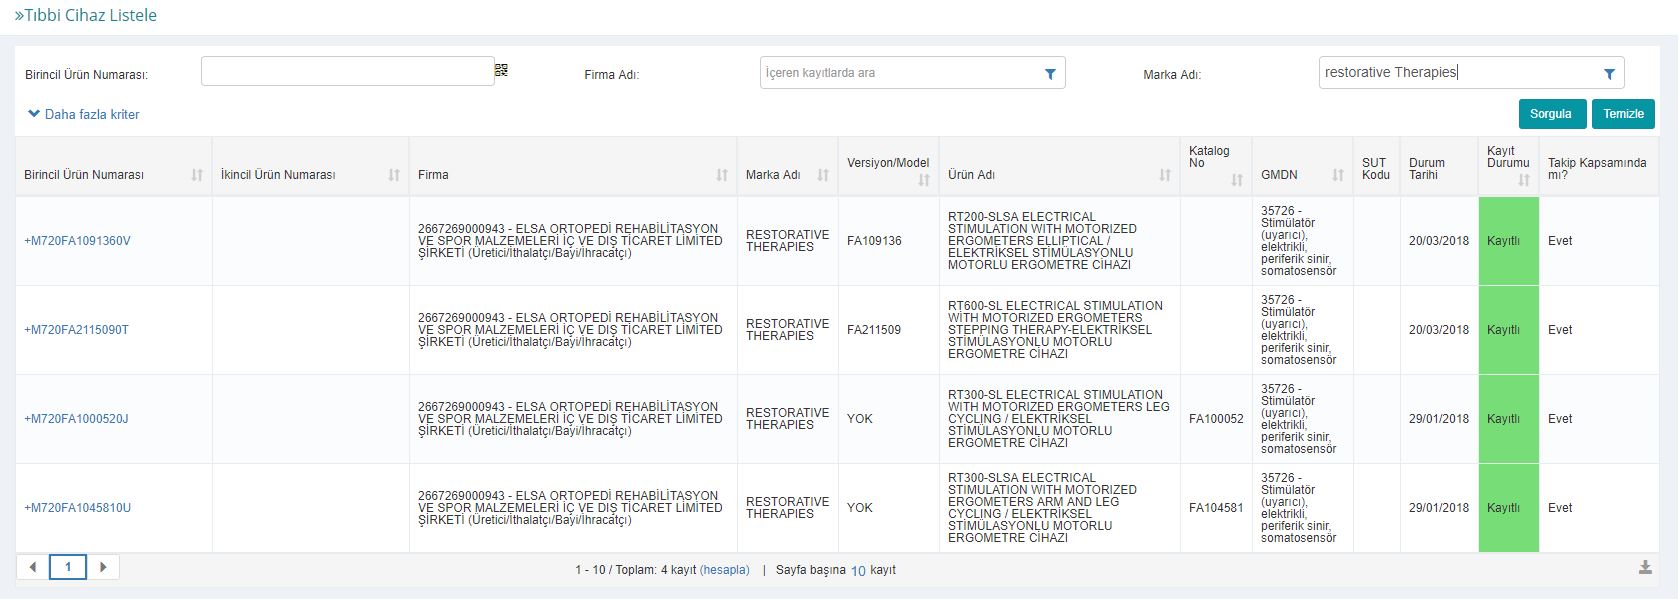Screen dimensions: 1678x599
Task: Sort by İkincil Ürün Numarası column
Action: 394,175
